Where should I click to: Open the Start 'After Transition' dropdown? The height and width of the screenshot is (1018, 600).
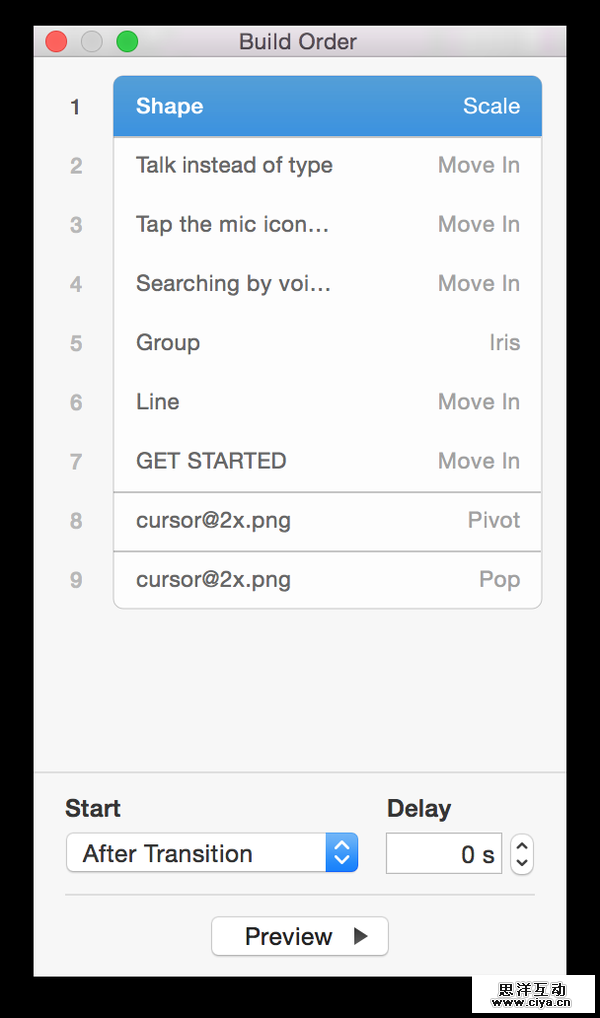195,854
